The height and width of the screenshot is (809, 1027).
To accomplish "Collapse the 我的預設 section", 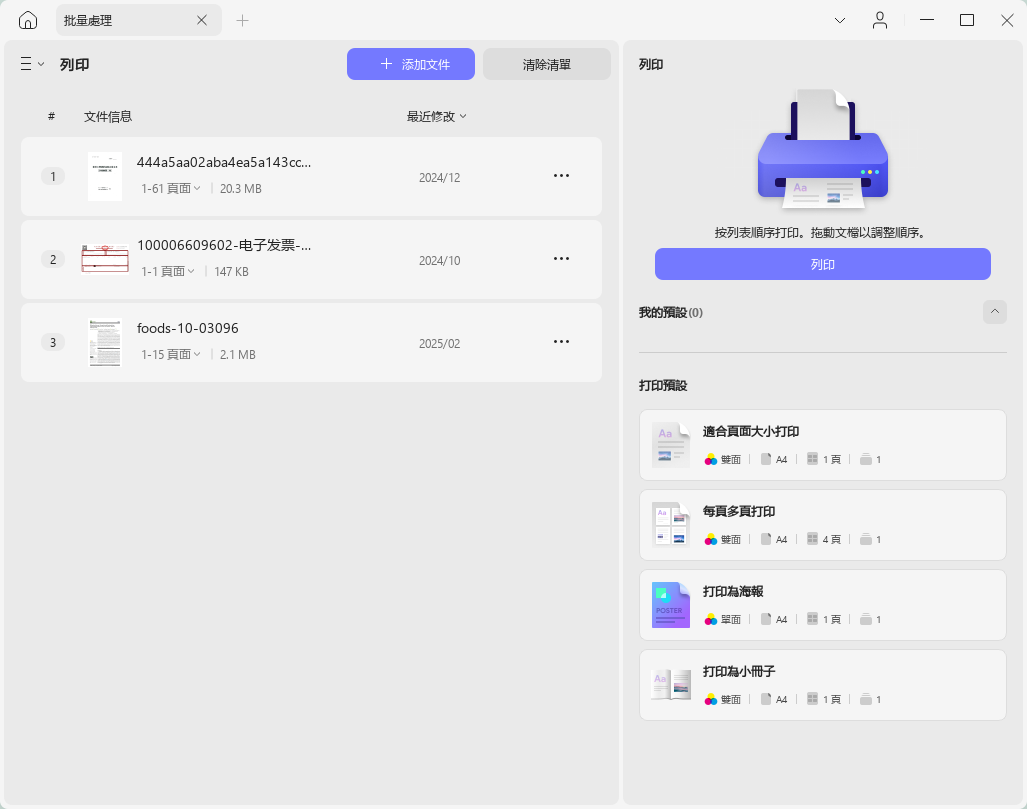I will tap(994, 312).
